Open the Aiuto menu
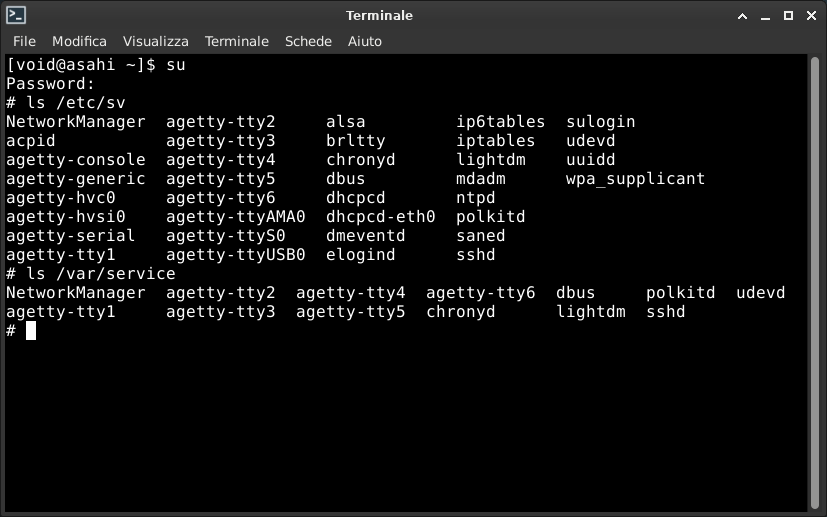Screen dimensions: 827x517 click(364, 41)
